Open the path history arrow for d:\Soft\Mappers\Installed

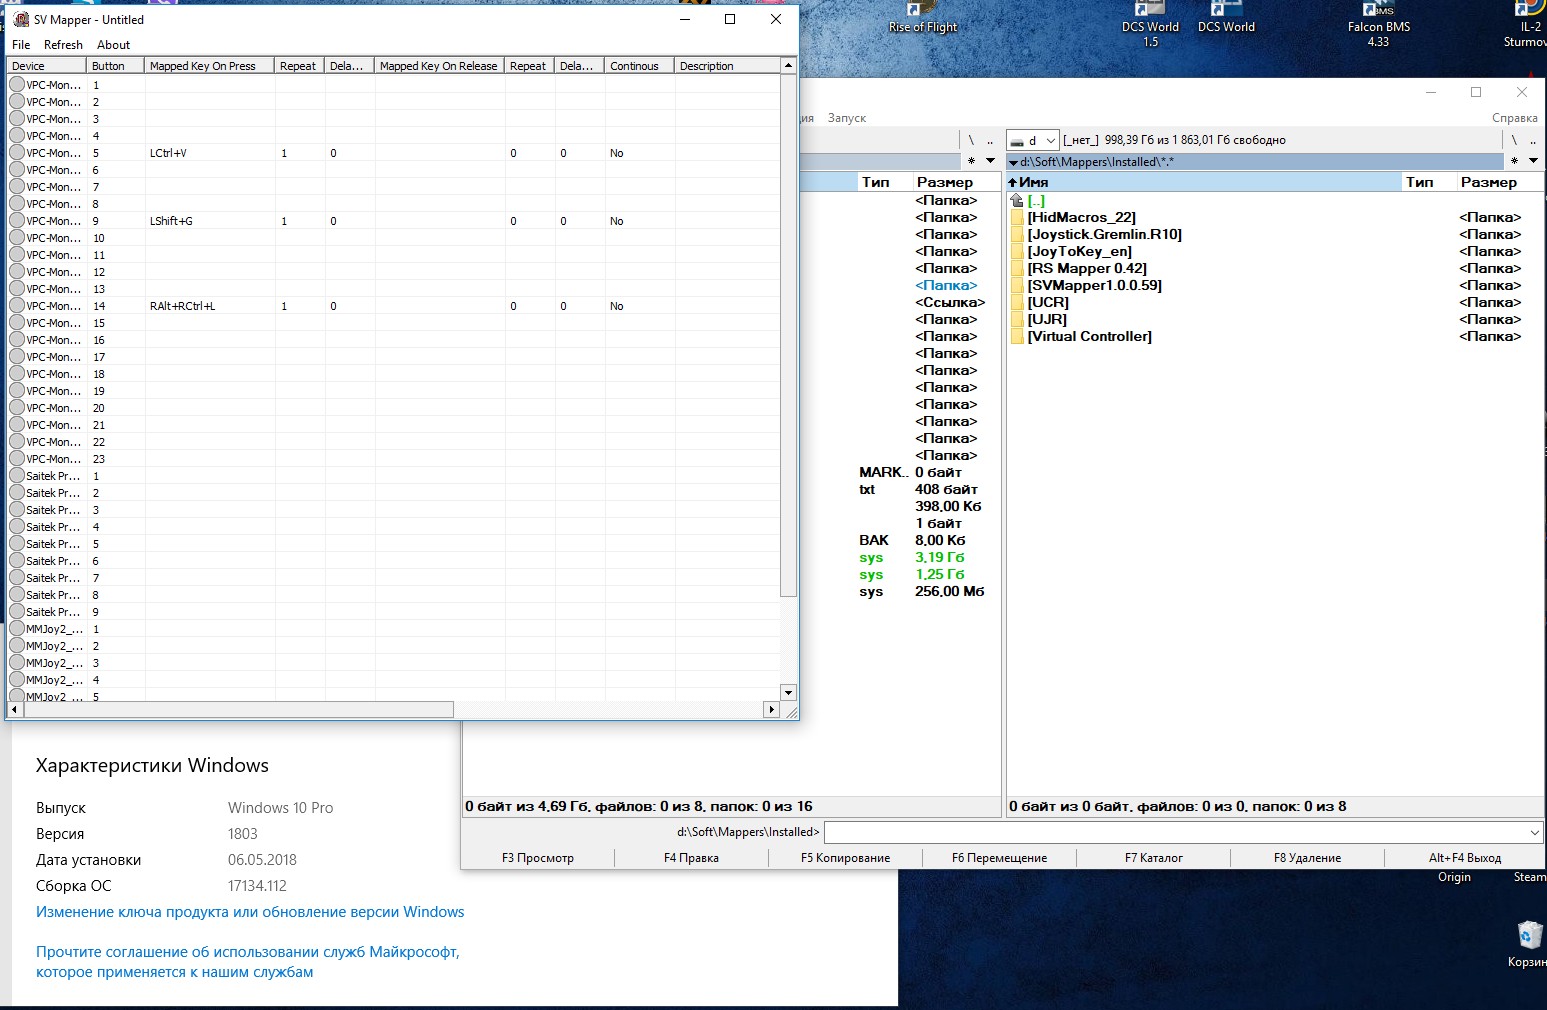(x=1013, y=162)
